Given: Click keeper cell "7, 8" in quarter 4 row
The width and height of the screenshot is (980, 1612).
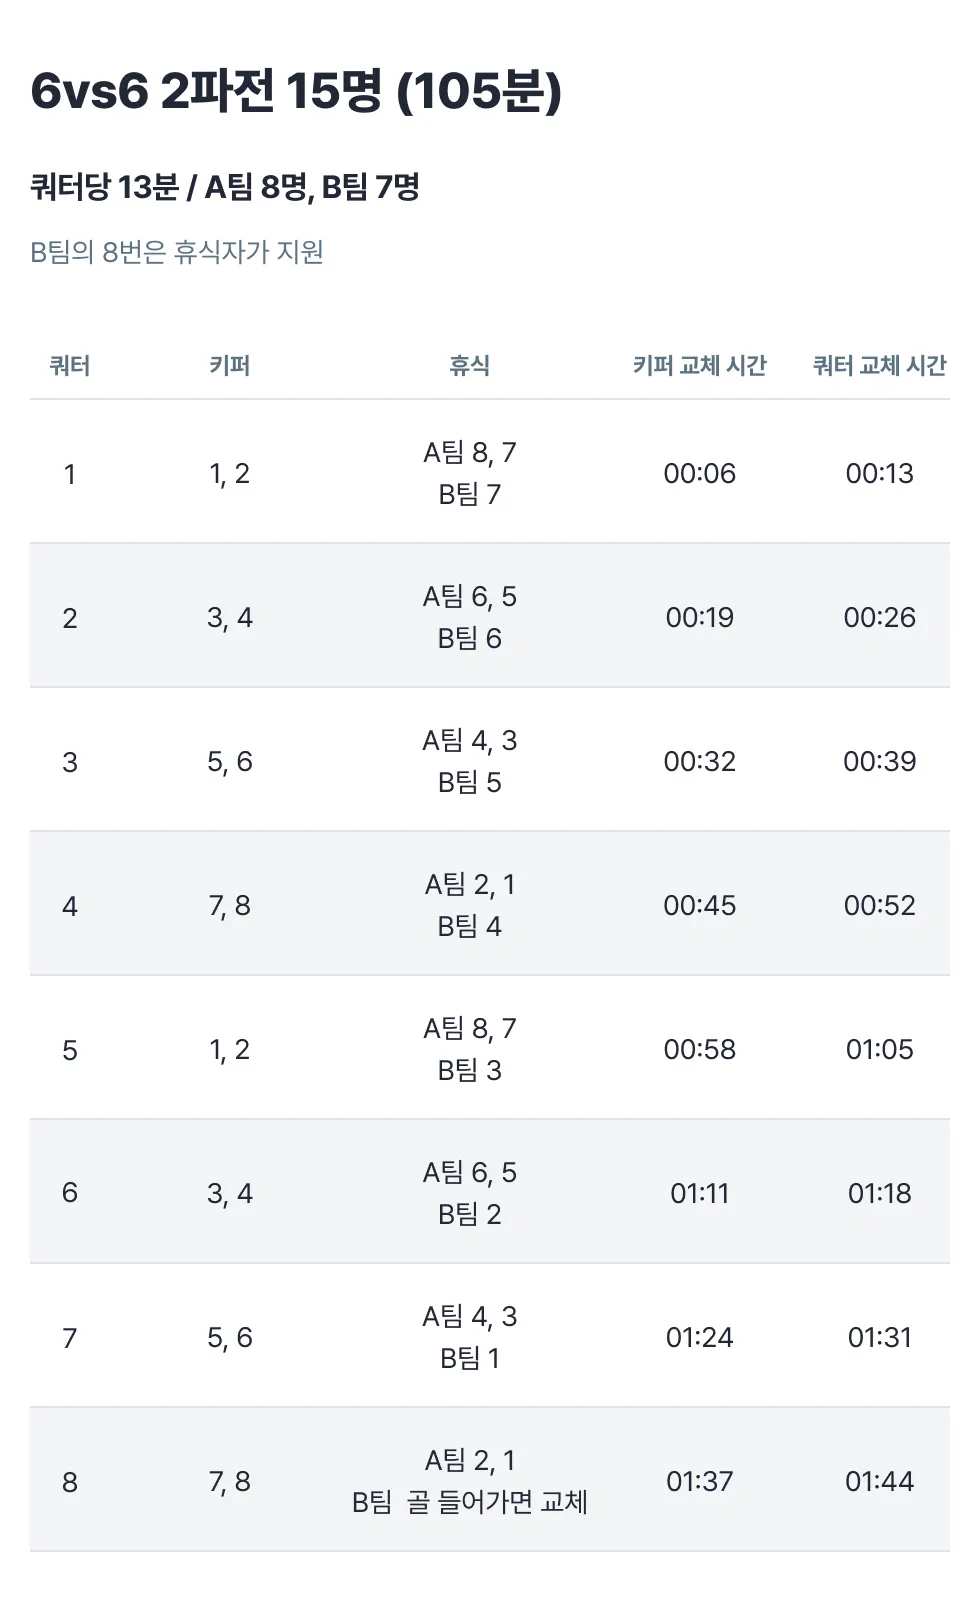Looking at the screenshot, I should click(x=229, y=905).
